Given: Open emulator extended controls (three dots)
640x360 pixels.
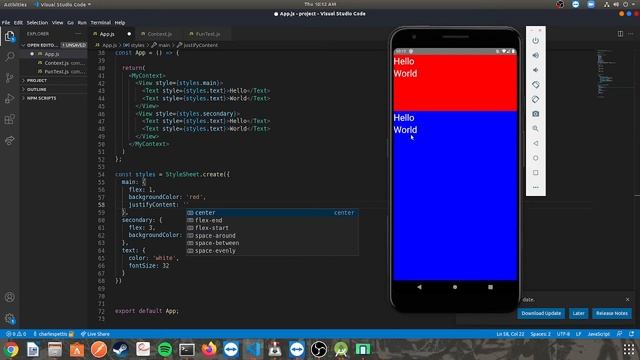Looking at the screenshot, I should [x=536, y=187].
